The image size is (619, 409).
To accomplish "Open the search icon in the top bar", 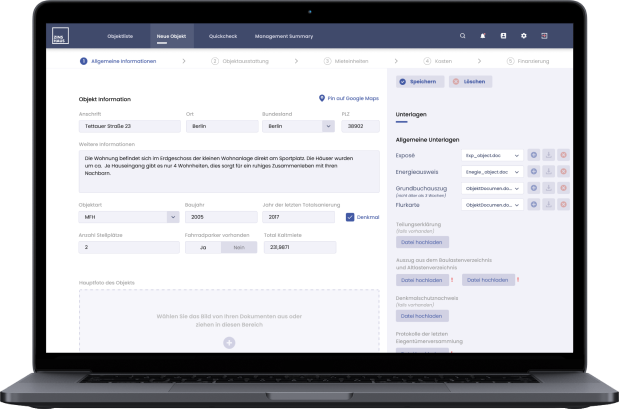I will (462, 36).
